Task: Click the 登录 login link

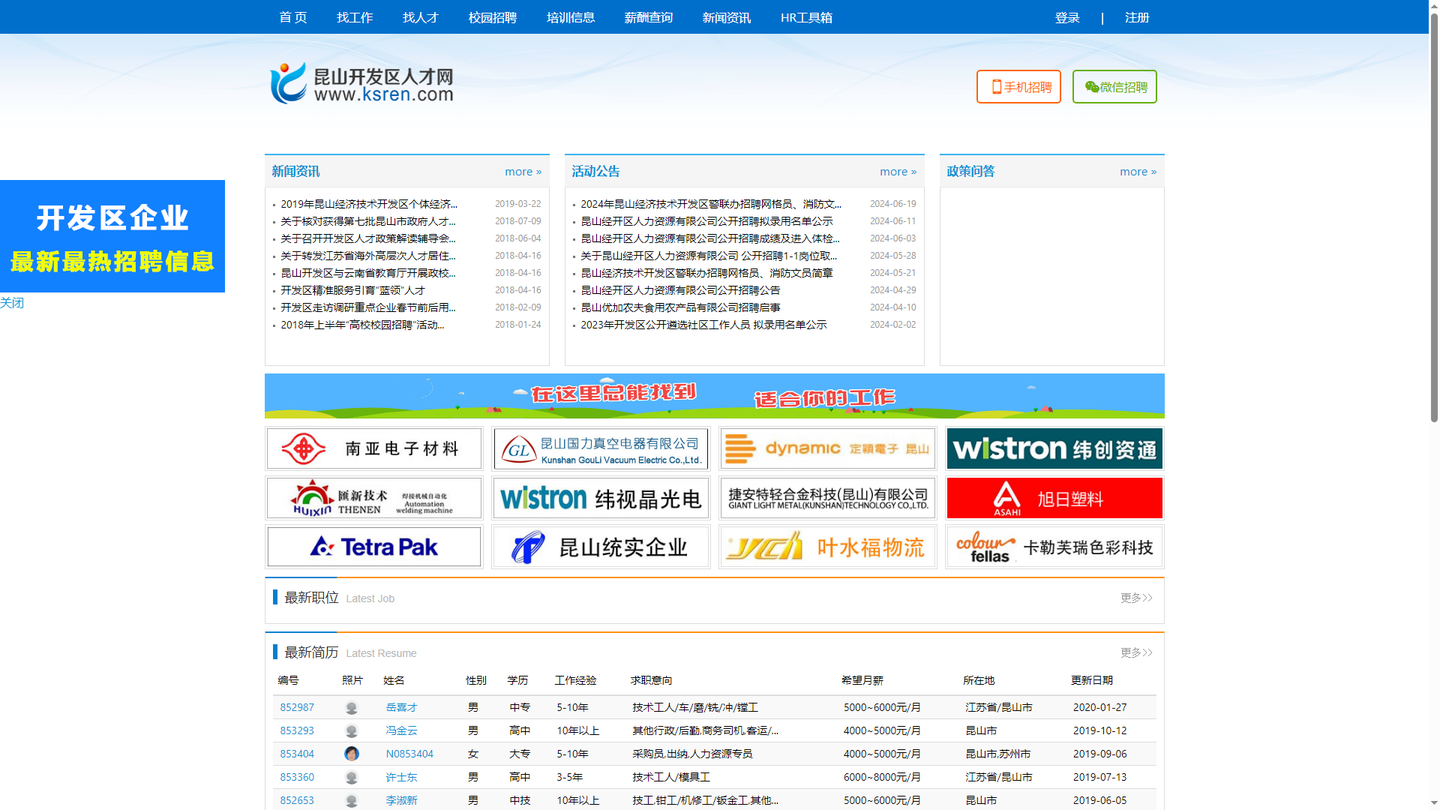Action: (x=1067, y=17)
